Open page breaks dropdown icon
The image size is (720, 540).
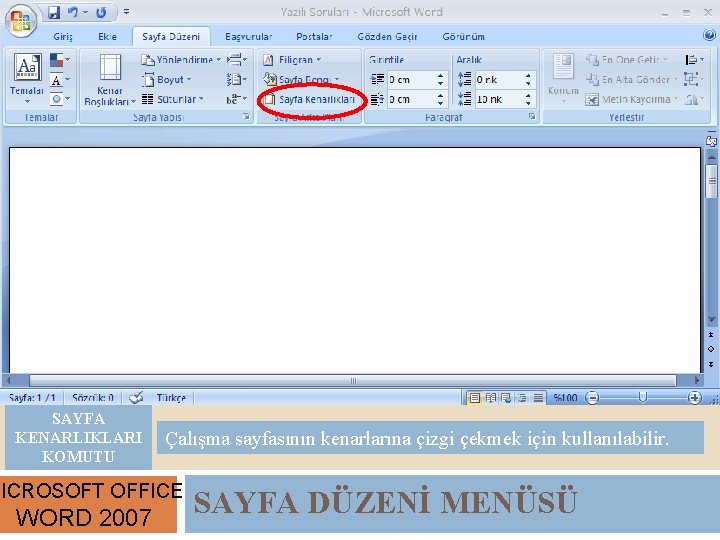point(237,60)
